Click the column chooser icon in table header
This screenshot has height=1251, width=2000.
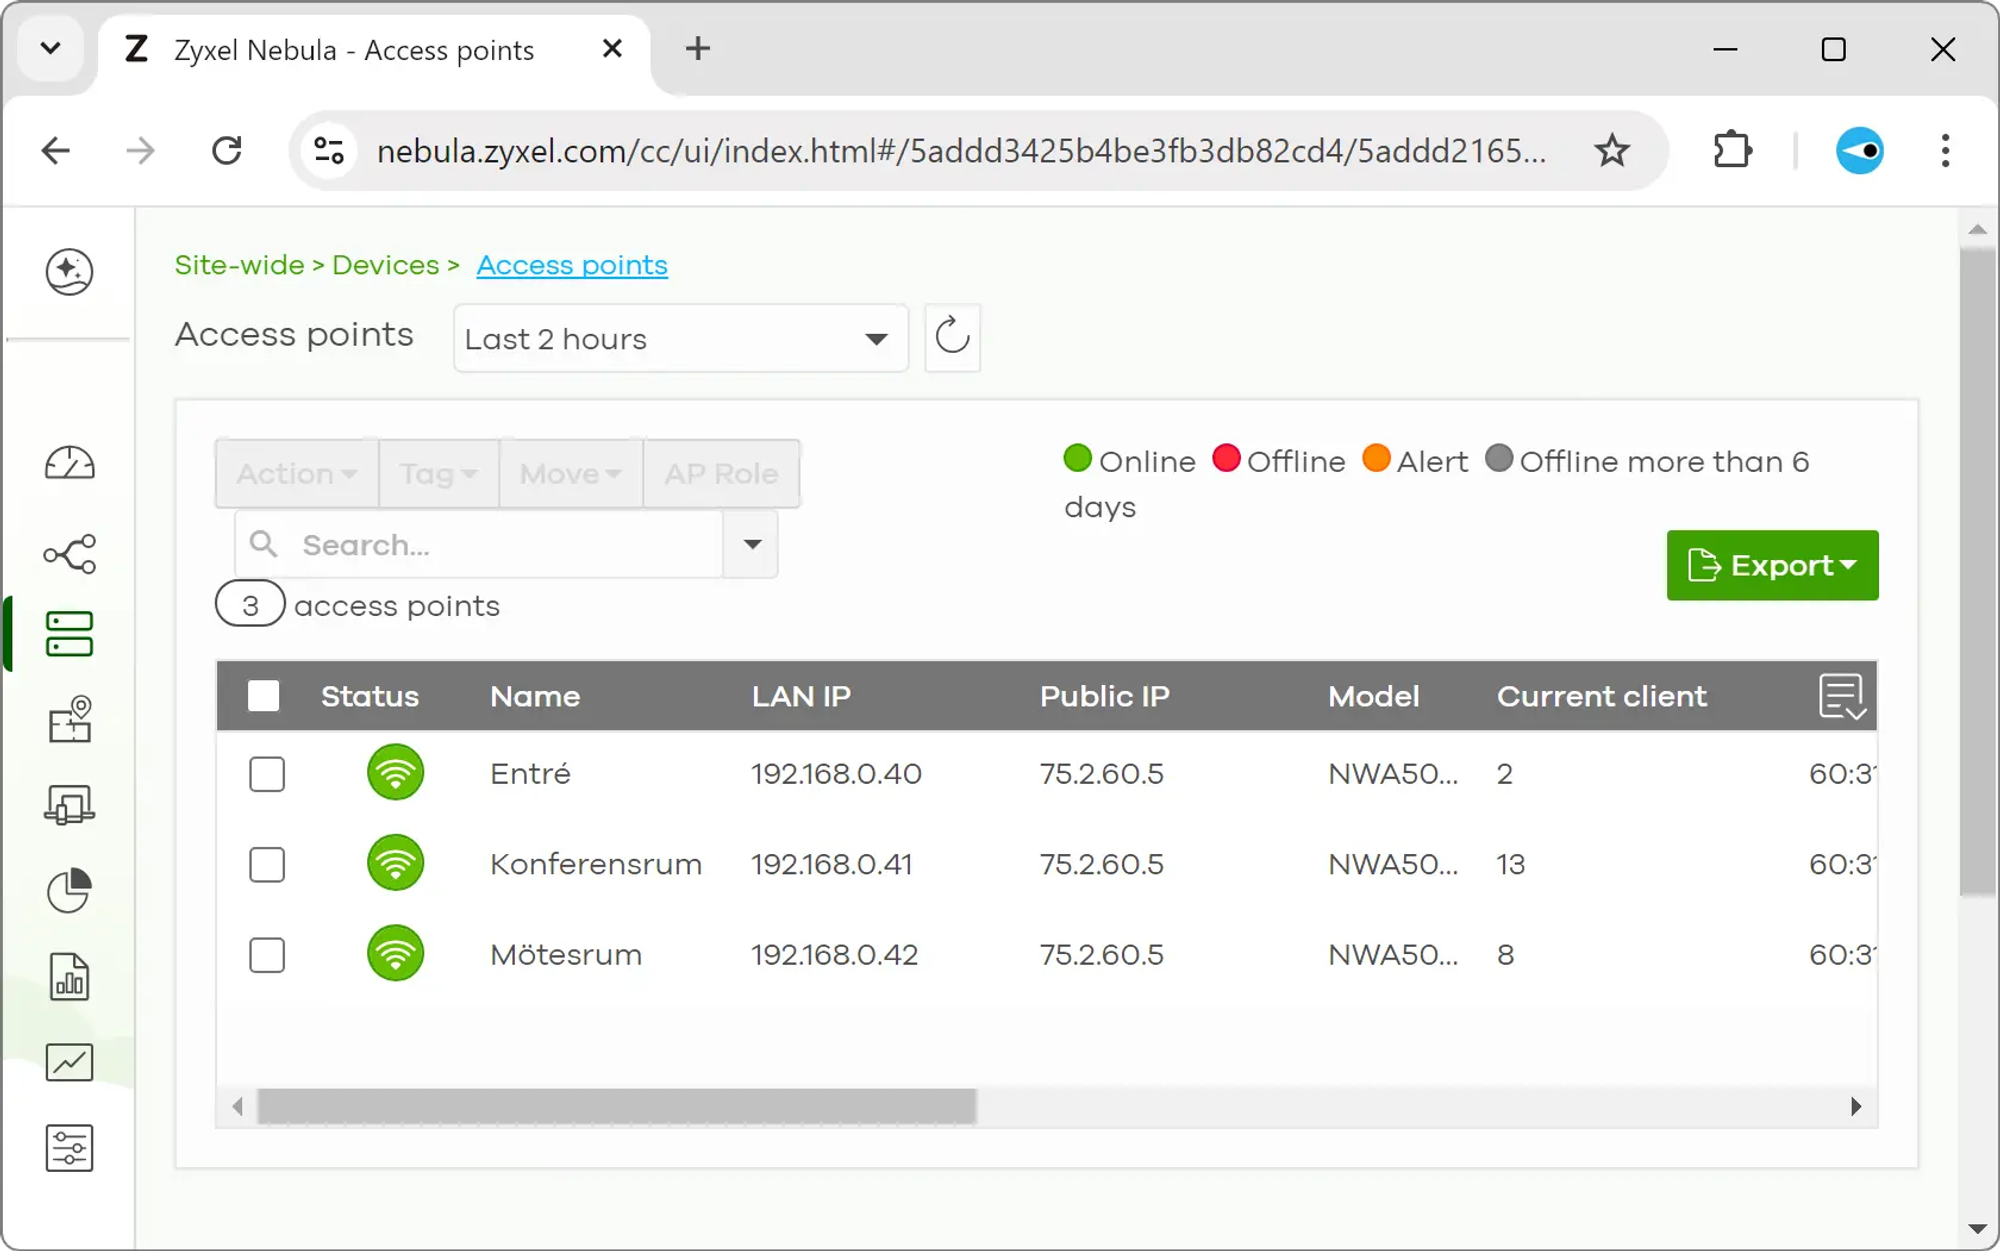point(1842,696)
